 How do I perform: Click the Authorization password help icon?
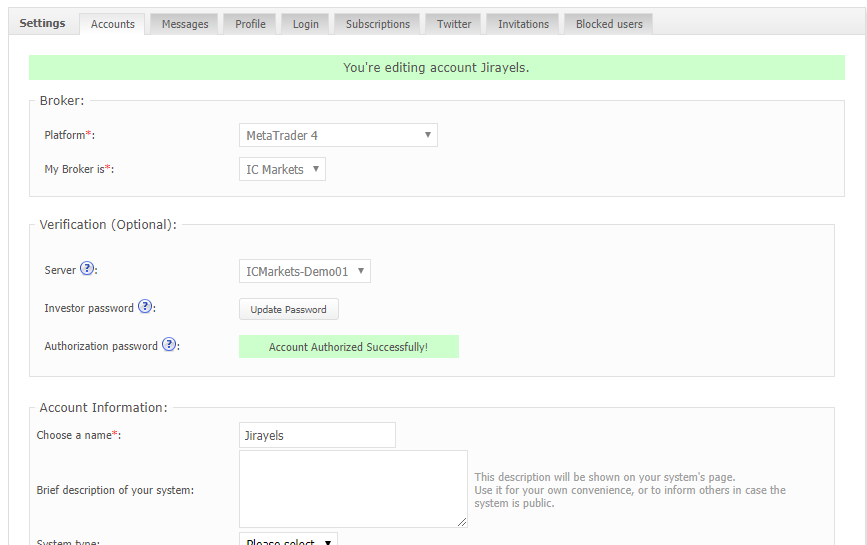coord(169,345)
